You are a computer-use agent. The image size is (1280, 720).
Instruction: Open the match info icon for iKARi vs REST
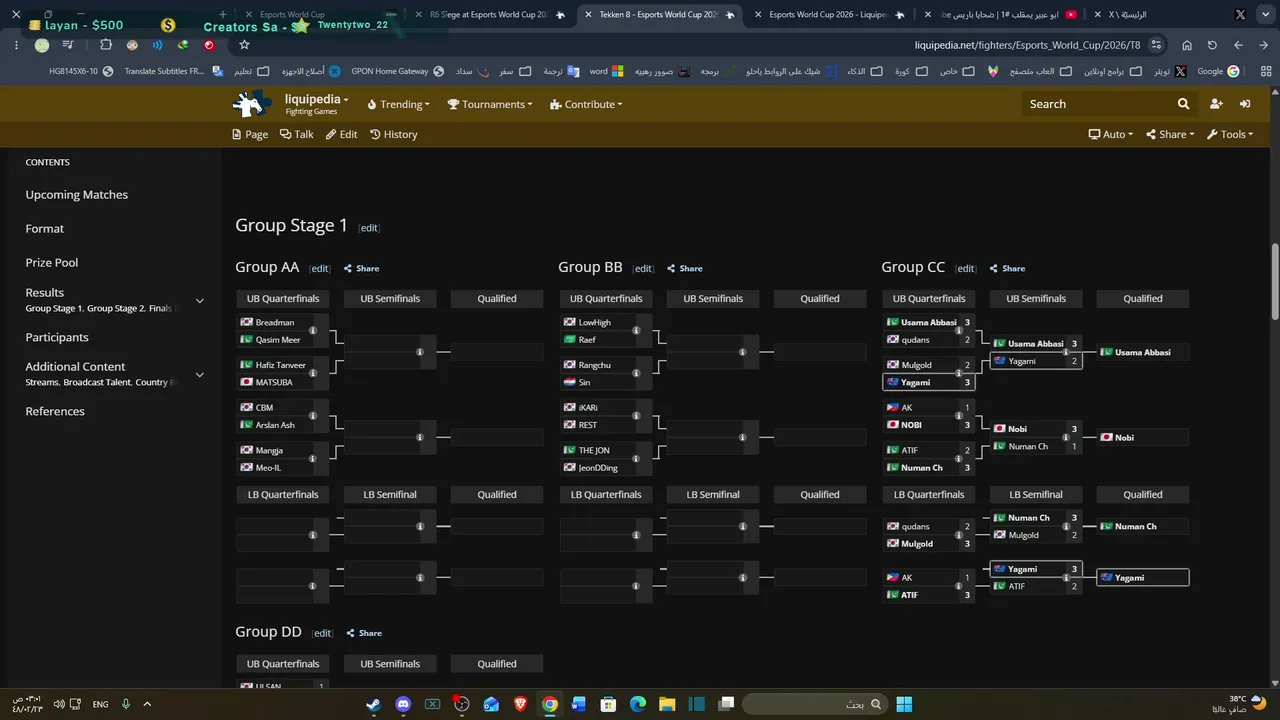point(636,416)
